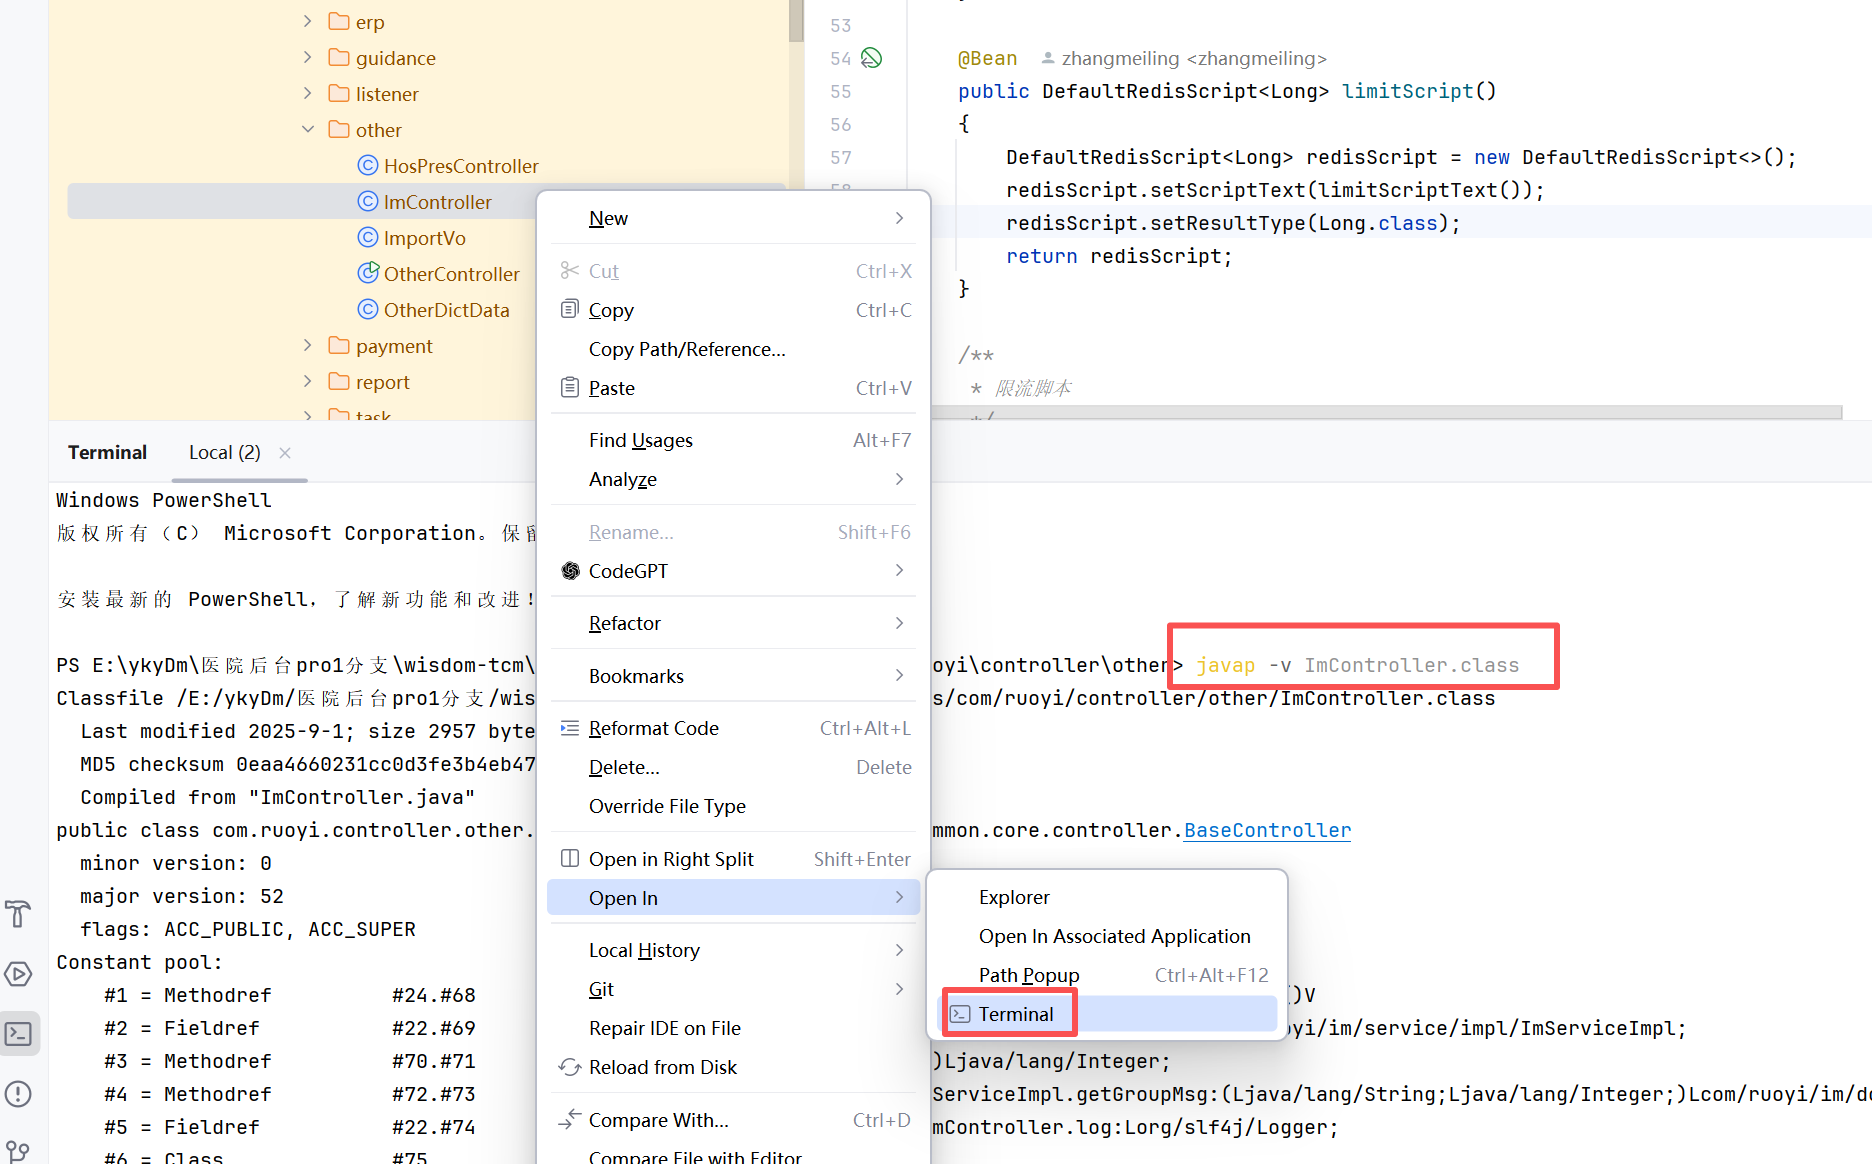Click the HosPresController class icon

click(x=368, y=166)
